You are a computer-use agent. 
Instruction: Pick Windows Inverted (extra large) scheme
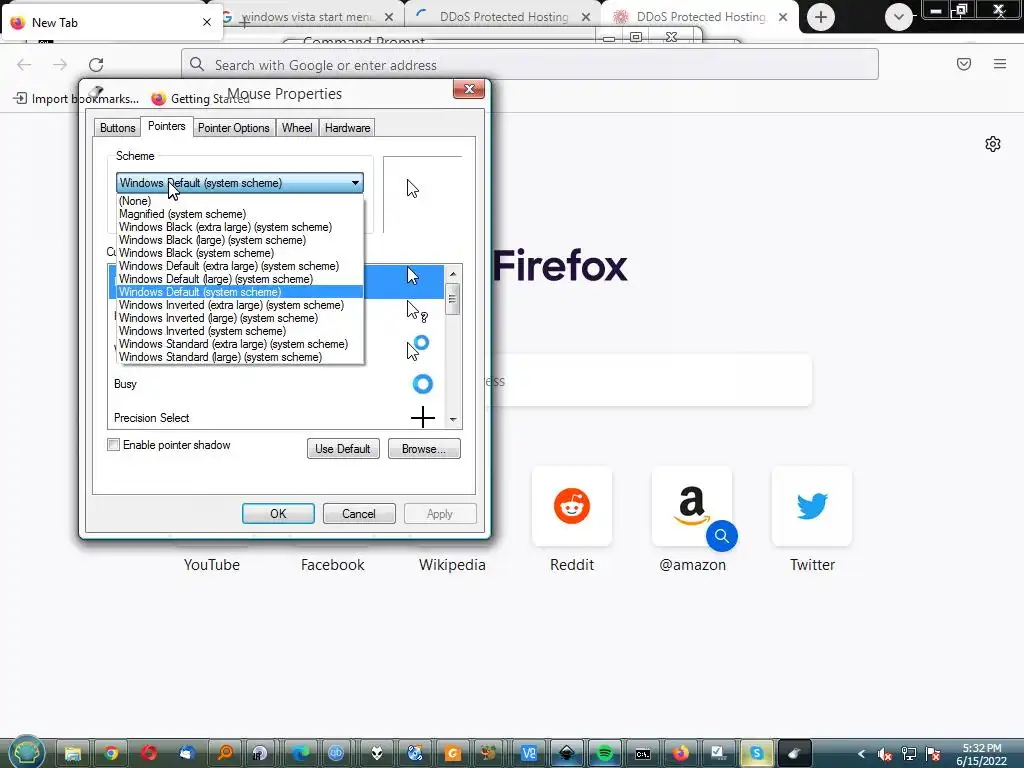pos(240,305)
